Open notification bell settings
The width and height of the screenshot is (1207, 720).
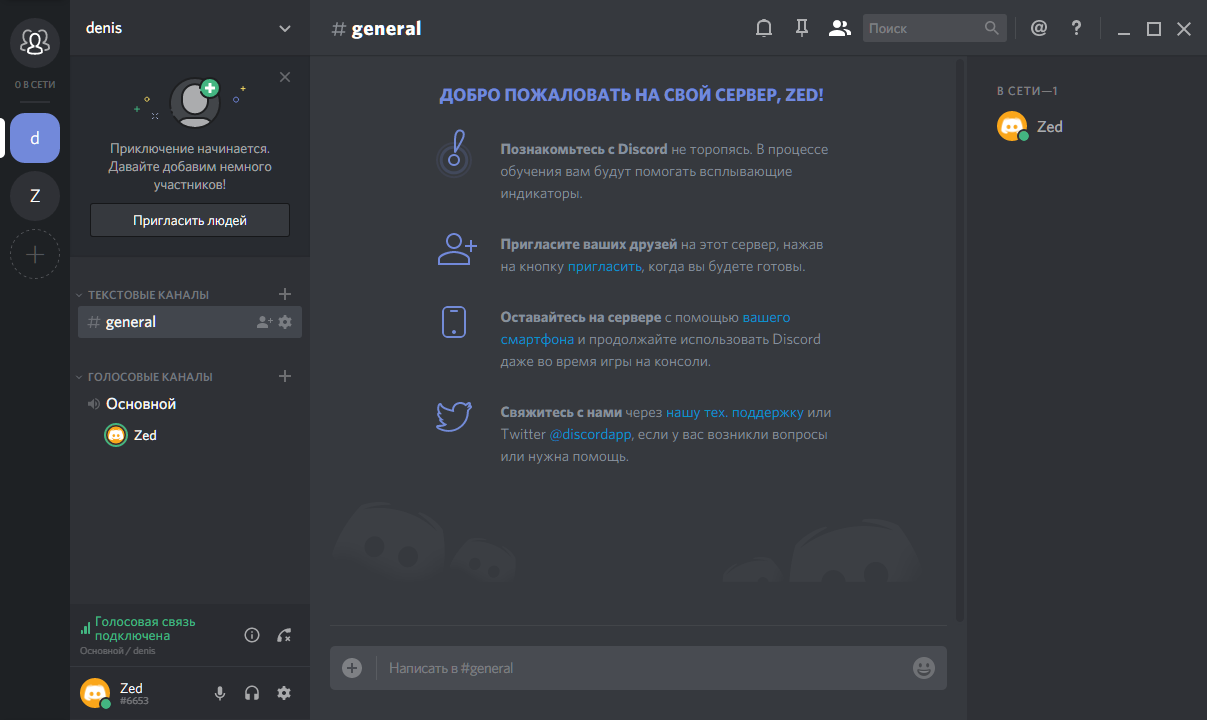pyautogui.click(x=764, y=28)
